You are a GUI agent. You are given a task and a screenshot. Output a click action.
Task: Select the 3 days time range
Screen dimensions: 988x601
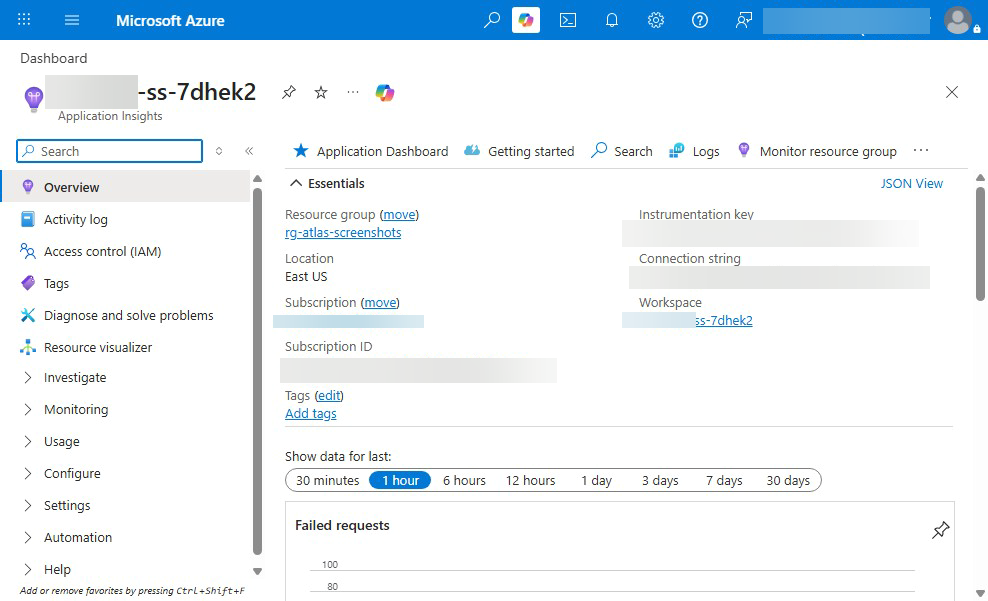coord(660,480)
